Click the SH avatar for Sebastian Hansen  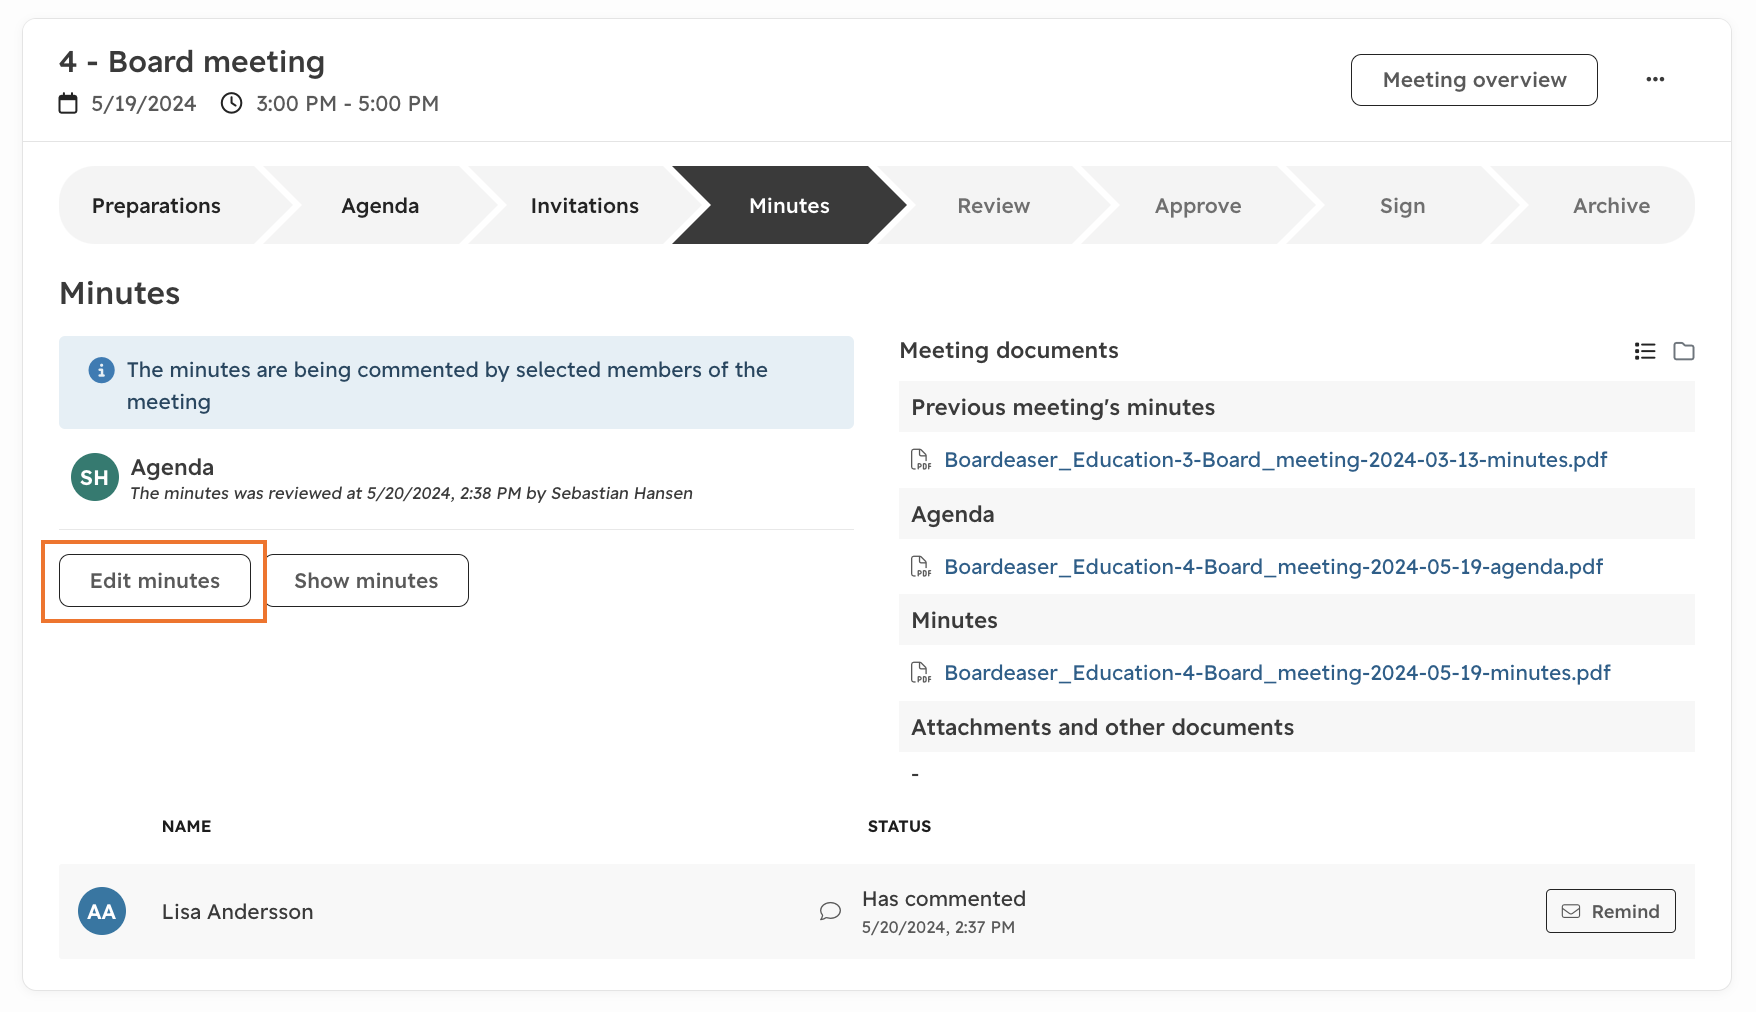(x=95, y=477)
